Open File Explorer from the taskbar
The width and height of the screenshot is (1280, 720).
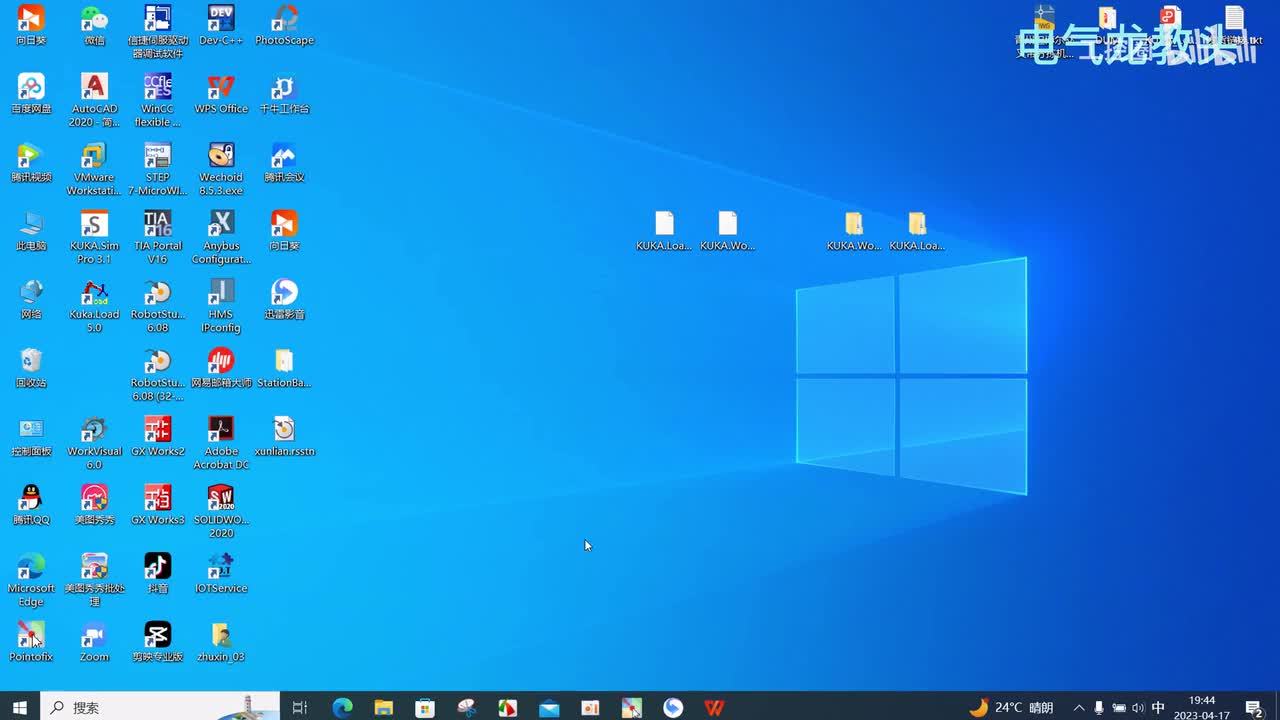pos(384,707)
